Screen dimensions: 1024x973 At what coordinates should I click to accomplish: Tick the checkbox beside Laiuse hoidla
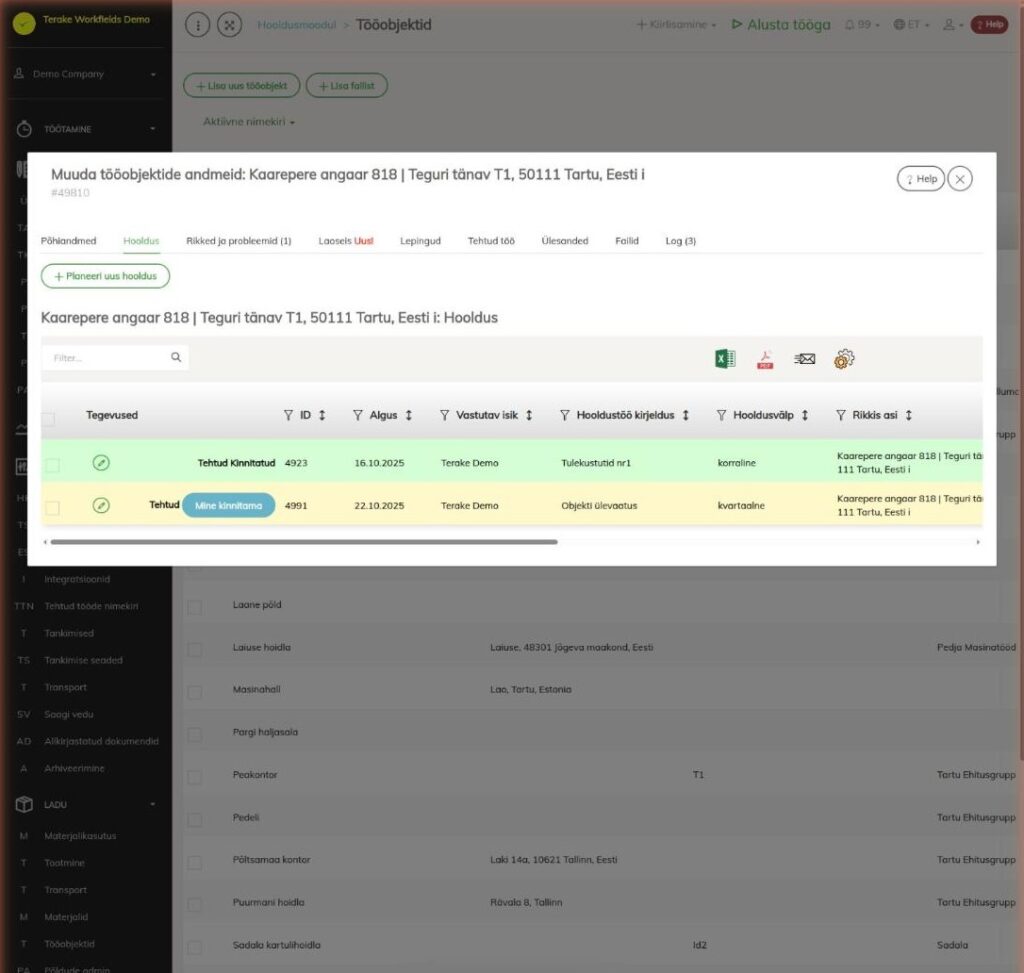tap(195, 649)
